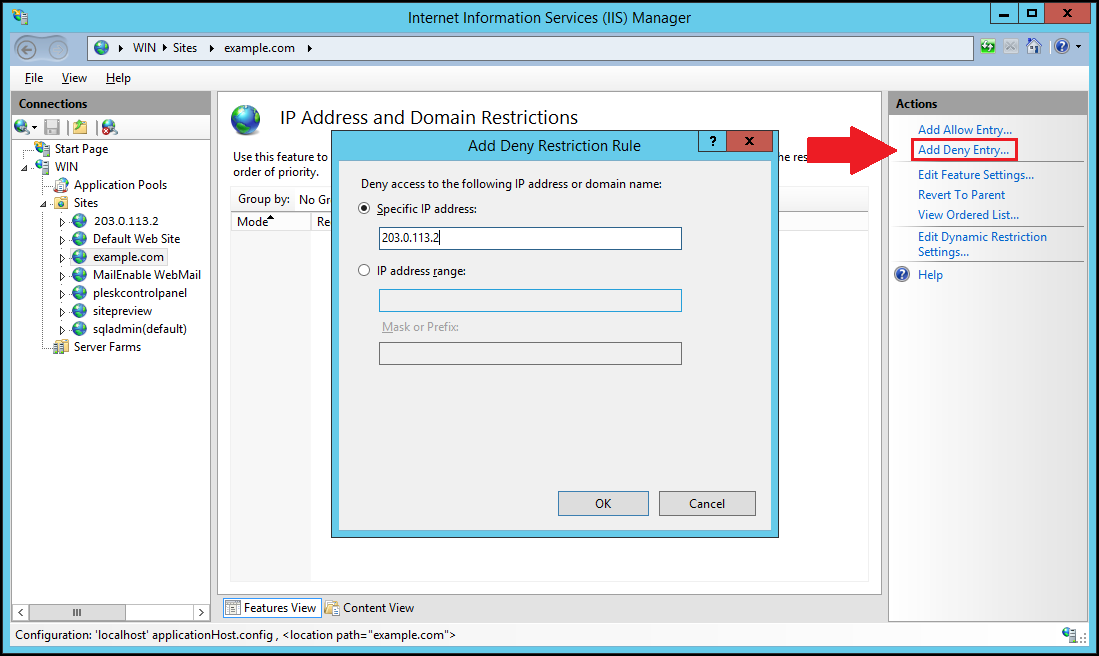Expand the MailEnable WebMail site node
This screenshot has height=656, width=1099.
pyautogui.click(x=61, y=276)
